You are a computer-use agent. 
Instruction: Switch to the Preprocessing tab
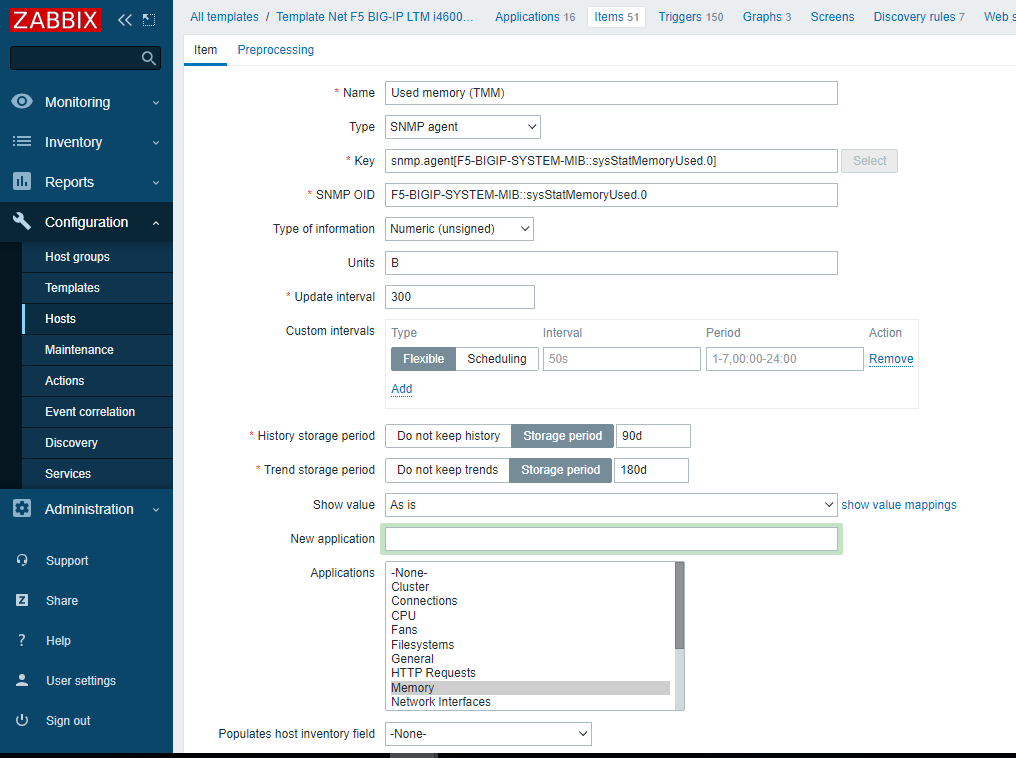pos(275,50)
